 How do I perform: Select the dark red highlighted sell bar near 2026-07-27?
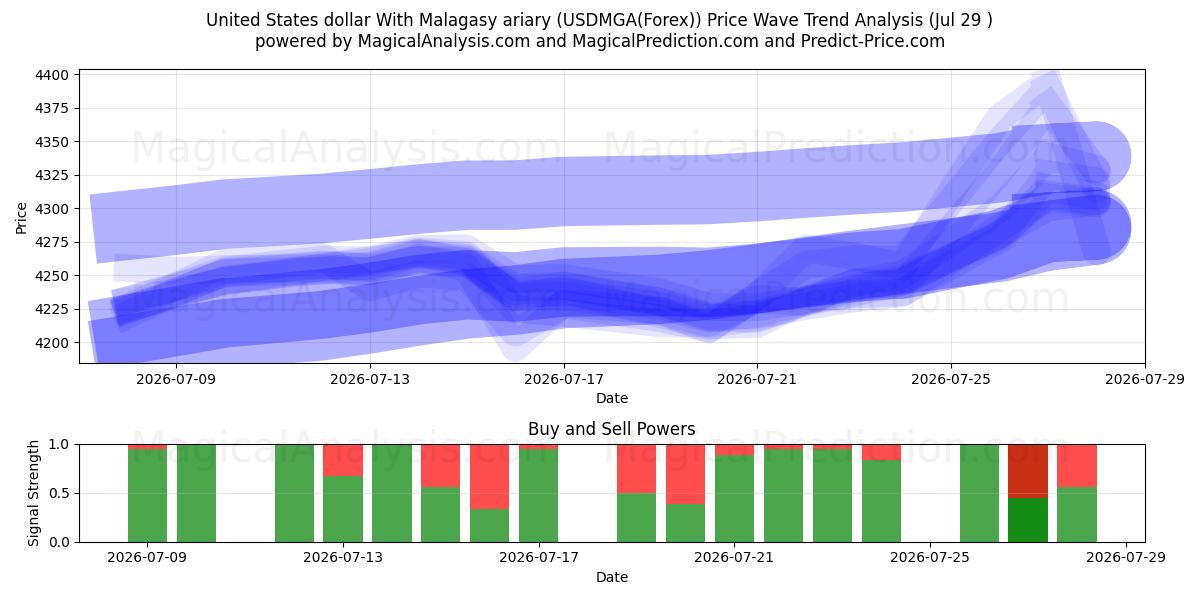click(x=1028, y=471)
